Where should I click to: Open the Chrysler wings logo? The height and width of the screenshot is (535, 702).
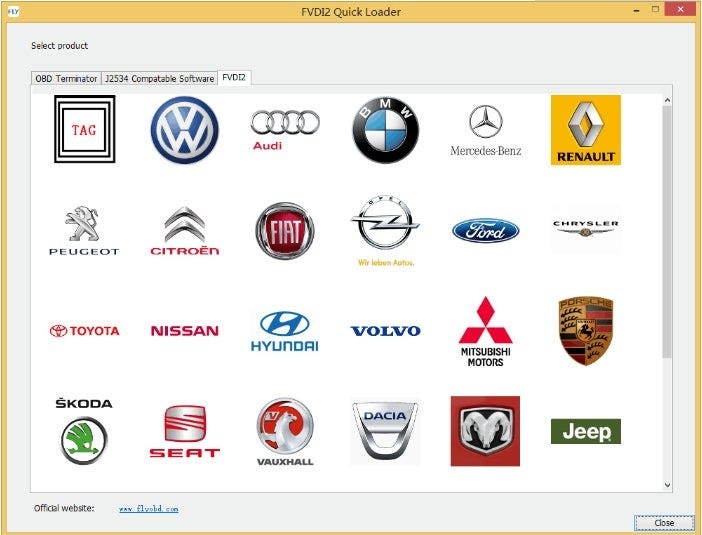586,229
